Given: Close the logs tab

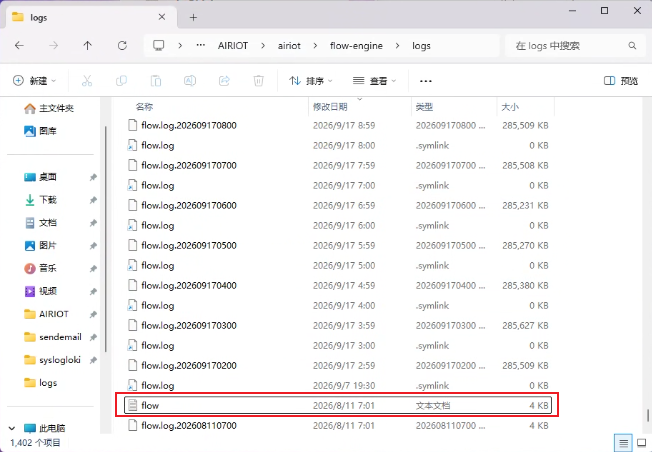Looking at the screenshot, I should coord(162,17).
